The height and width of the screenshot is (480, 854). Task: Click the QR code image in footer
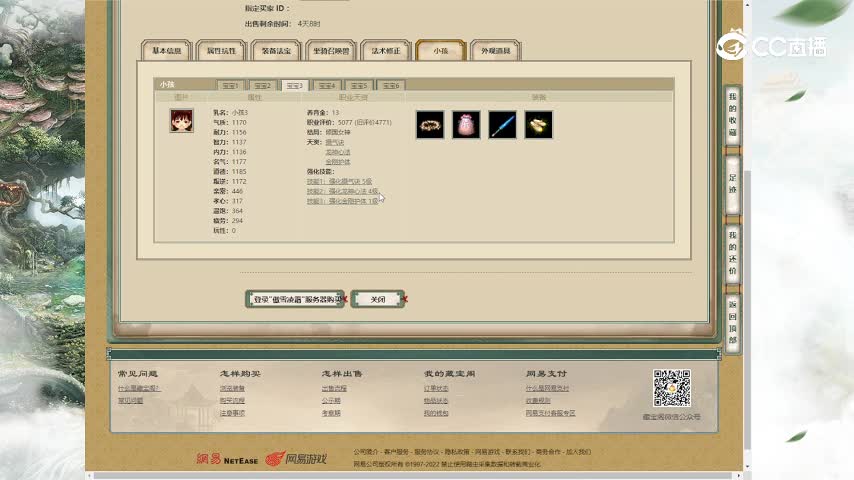[x=672, y=388]
